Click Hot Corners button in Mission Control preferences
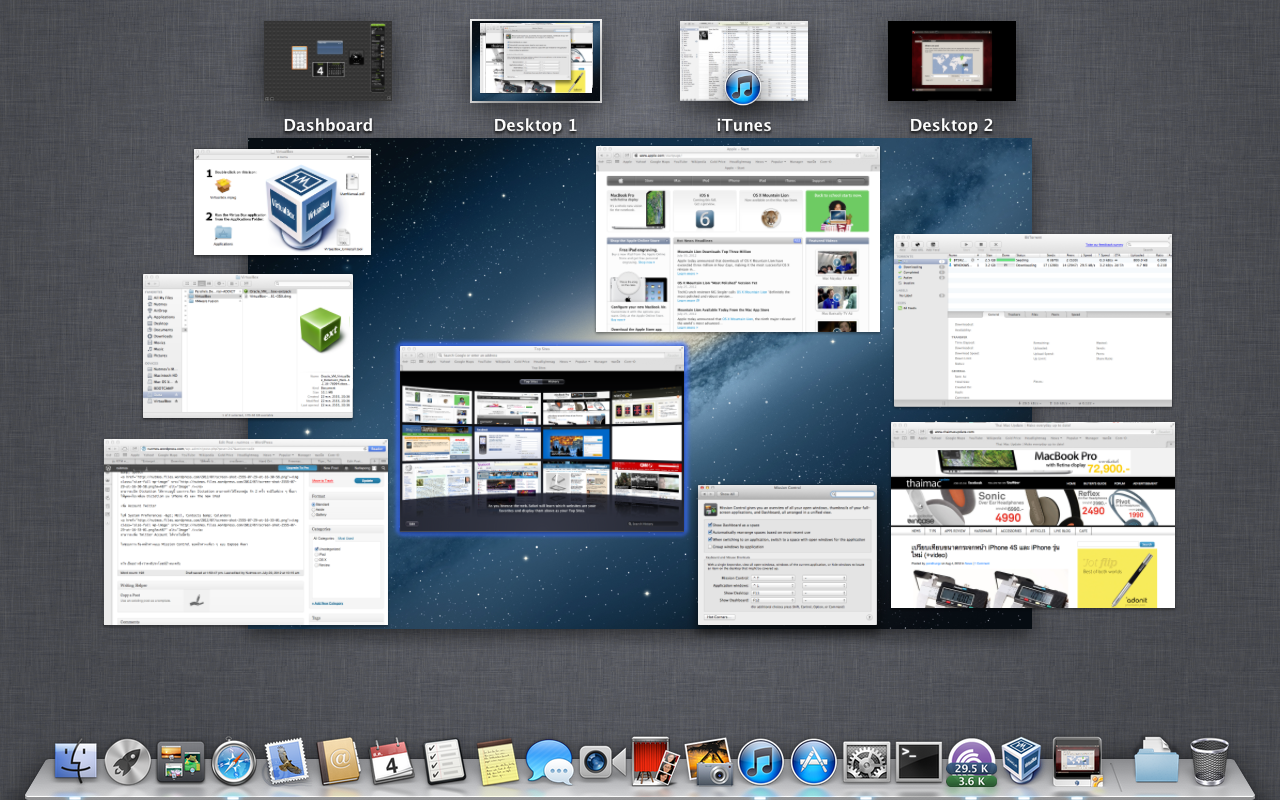The height and width of the screenshot is (800, 1280). (719, 617)
